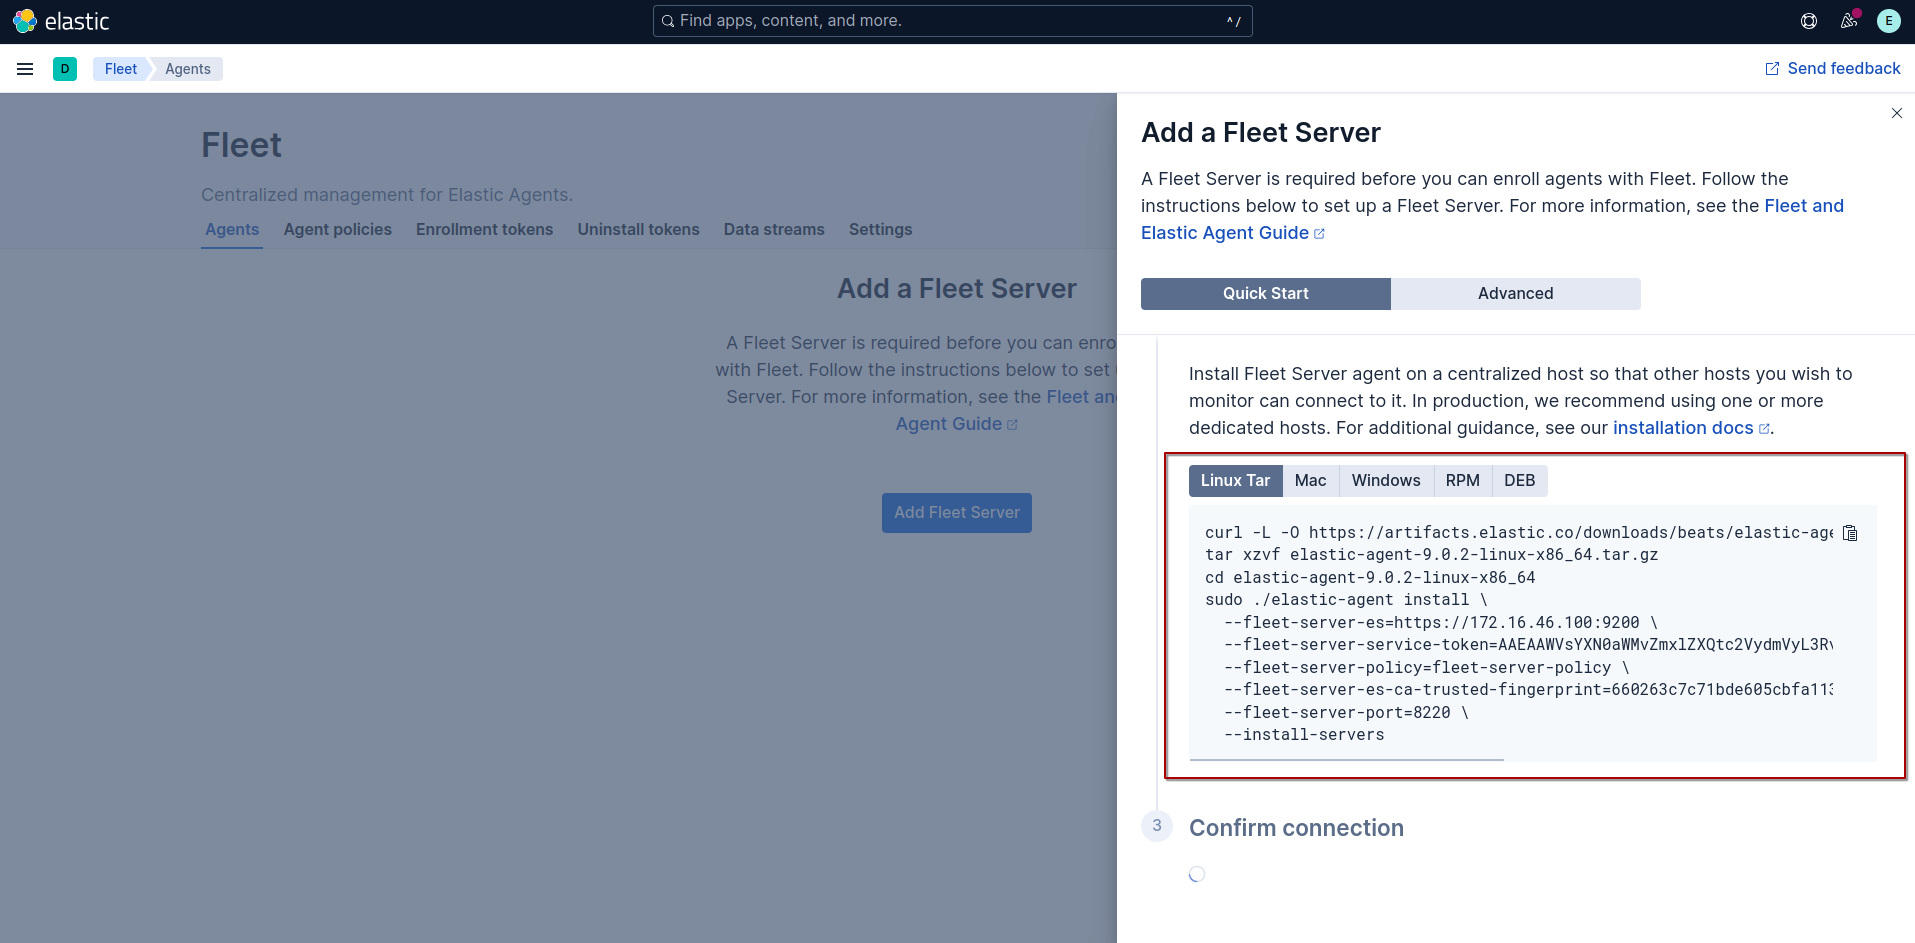
Task: Click the Elastic logo
Action: (61, 21)
